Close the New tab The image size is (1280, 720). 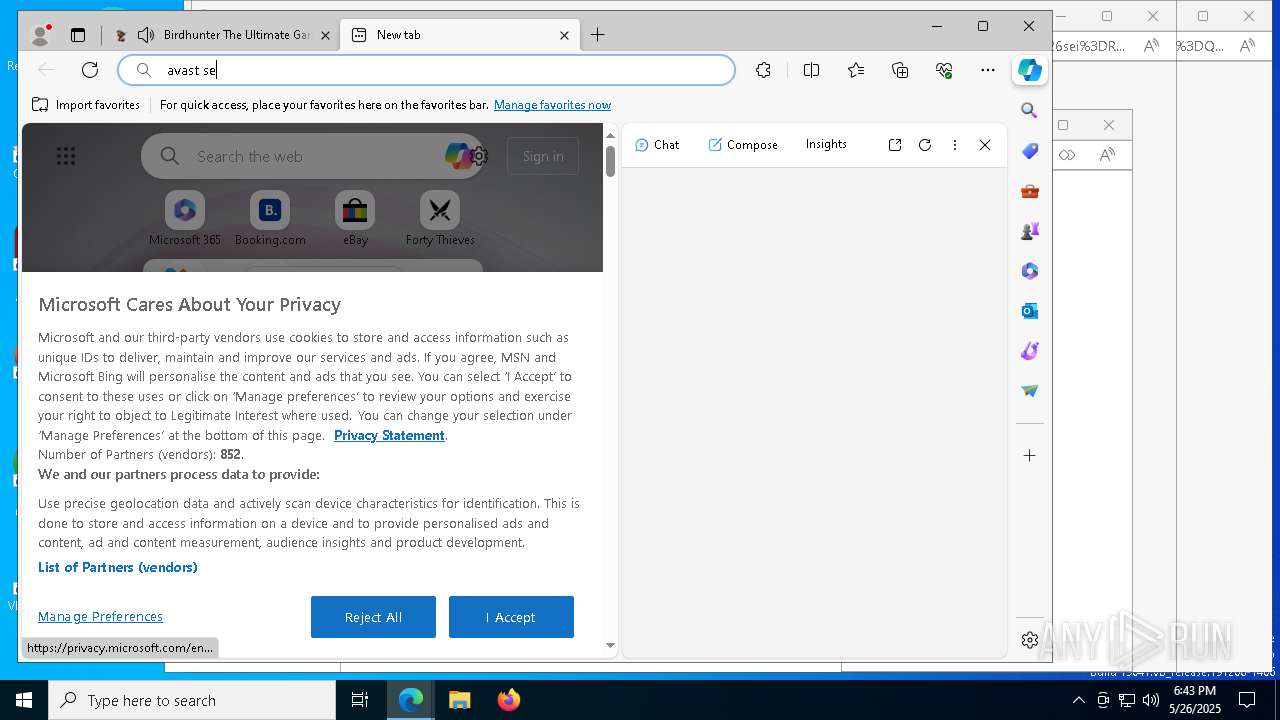(564, 35)
